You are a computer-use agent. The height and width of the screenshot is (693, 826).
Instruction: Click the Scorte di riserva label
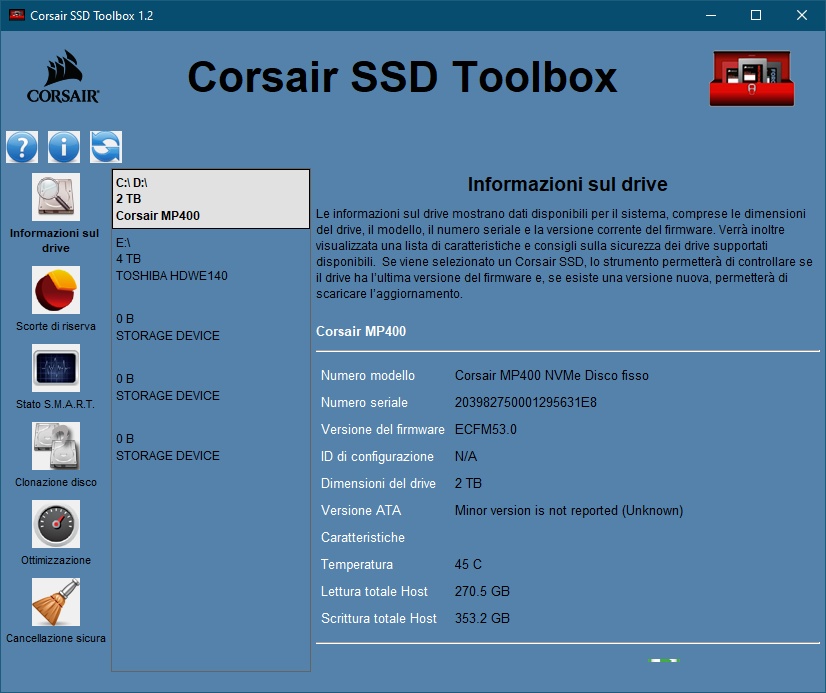56,326
